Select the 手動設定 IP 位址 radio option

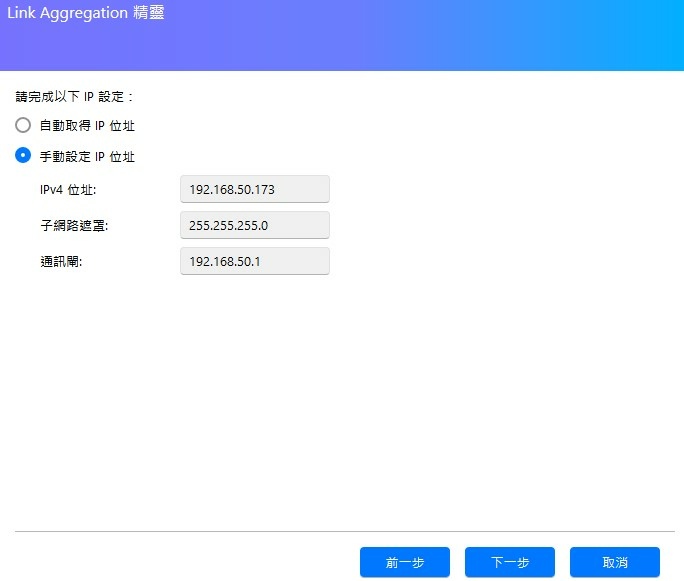click(x=23, y=155)
